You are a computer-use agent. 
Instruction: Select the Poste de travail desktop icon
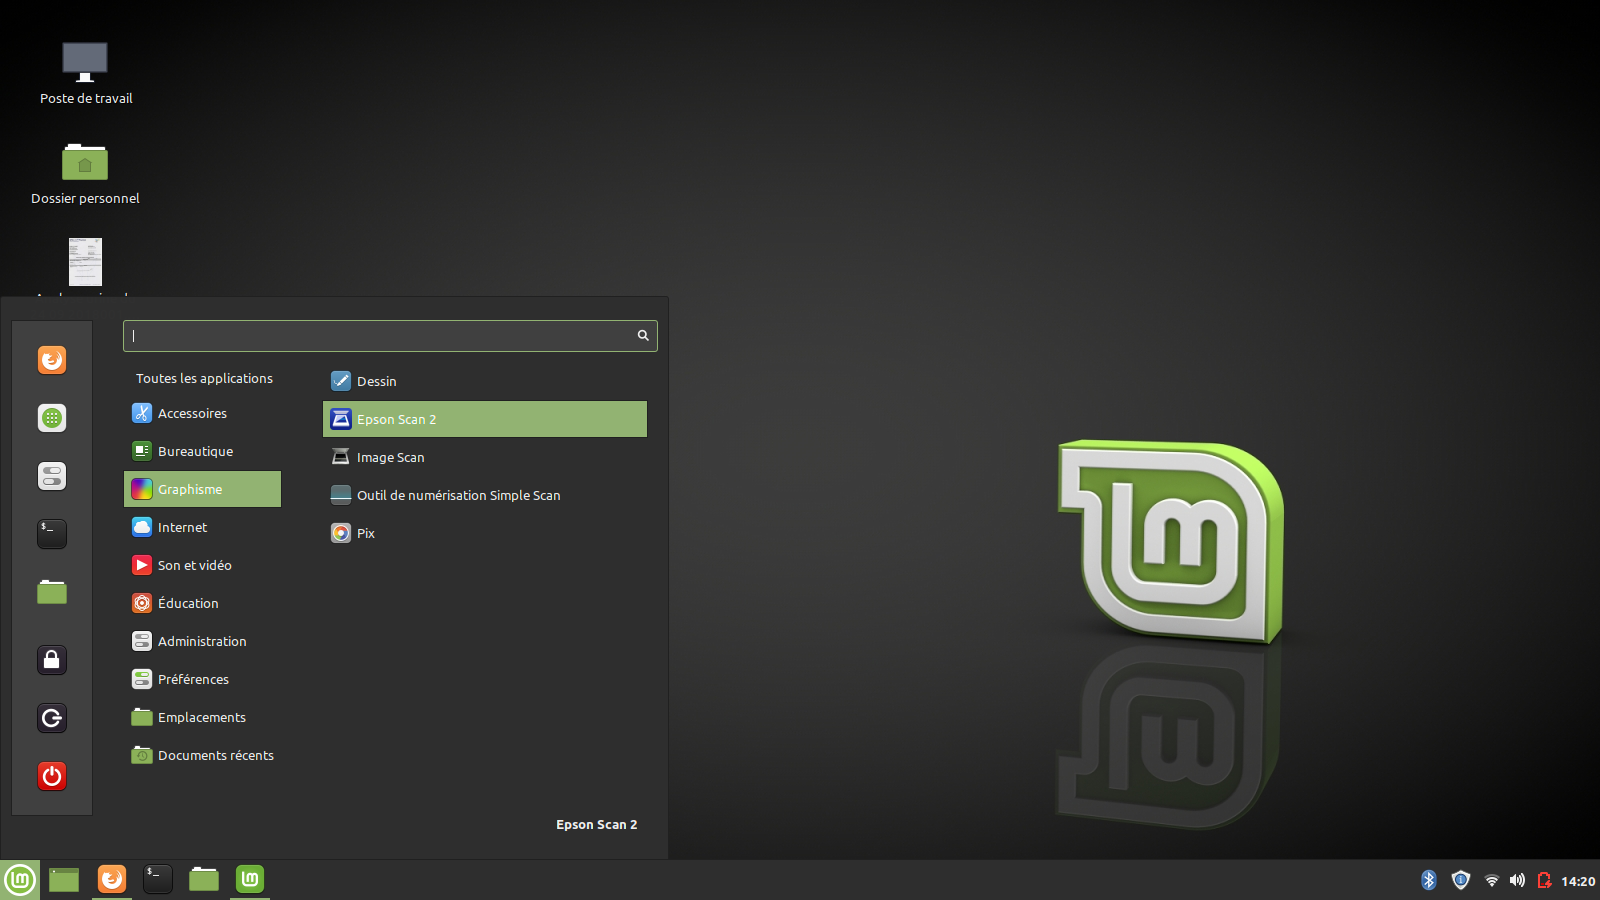pyautogui.click(x=86, y=73)
